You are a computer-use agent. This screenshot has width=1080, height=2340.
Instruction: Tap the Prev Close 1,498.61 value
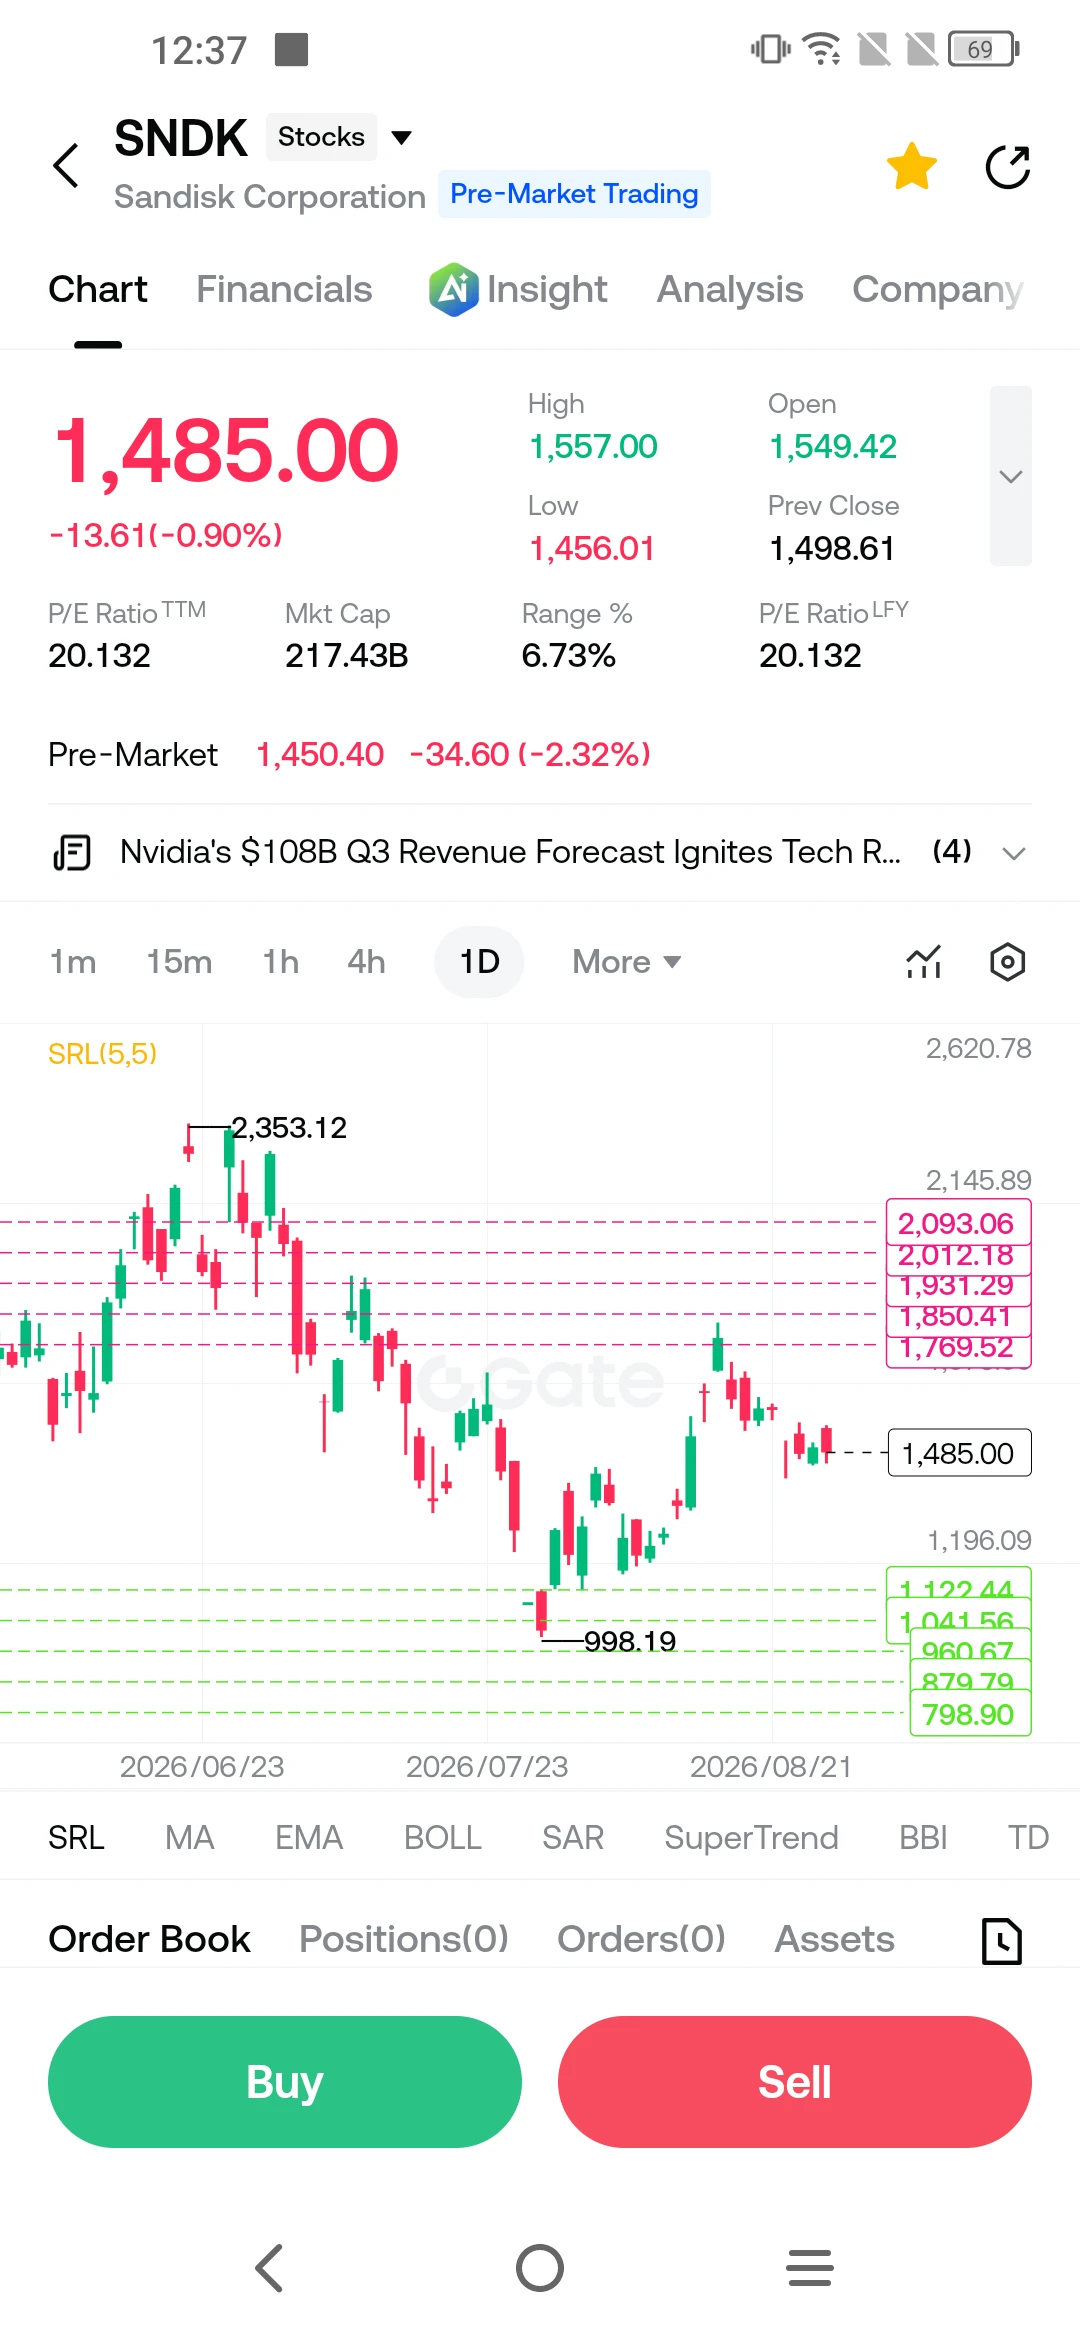point(832,549)
